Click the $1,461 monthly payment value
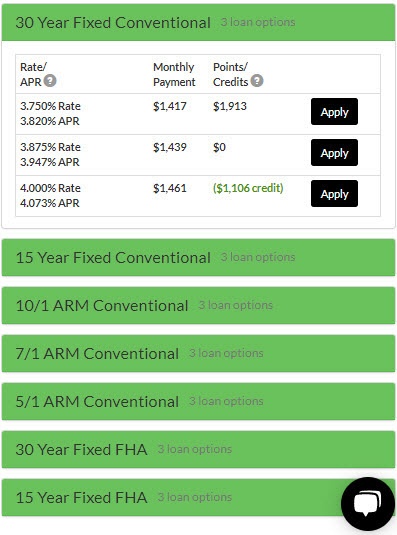 pyautogui.click(x=170, y=188)
